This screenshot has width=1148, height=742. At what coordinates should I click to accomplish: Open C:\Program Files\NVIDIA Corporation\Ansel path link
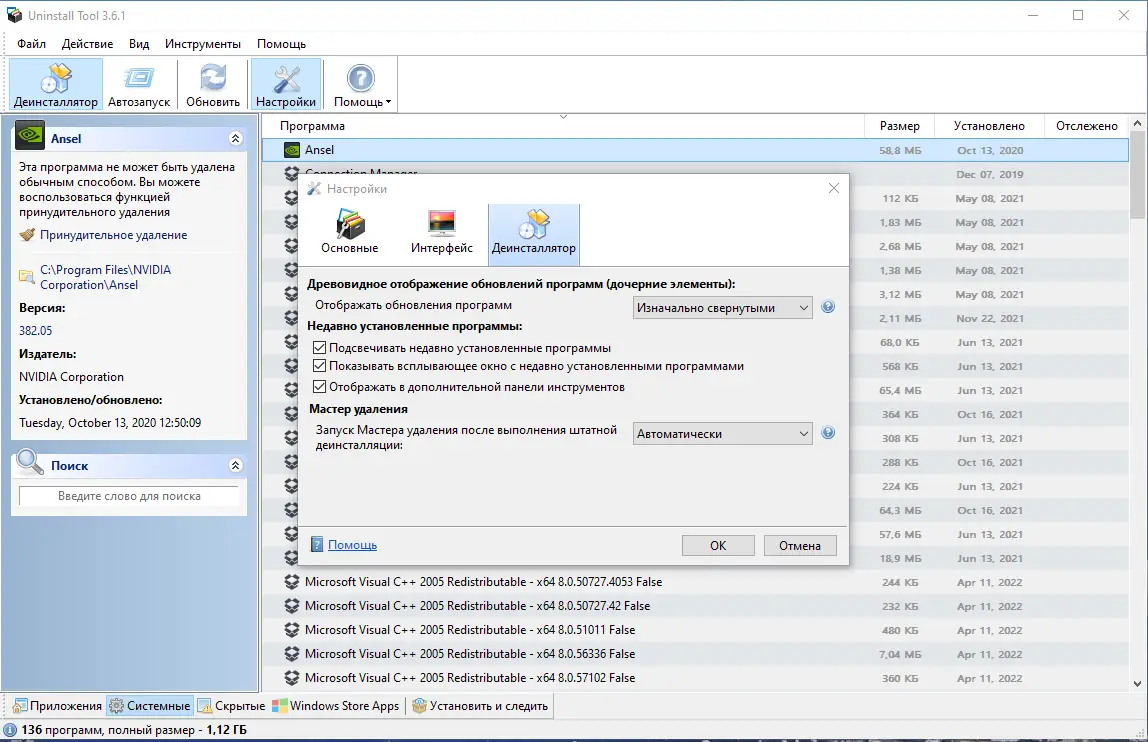(x=105, y=278)
